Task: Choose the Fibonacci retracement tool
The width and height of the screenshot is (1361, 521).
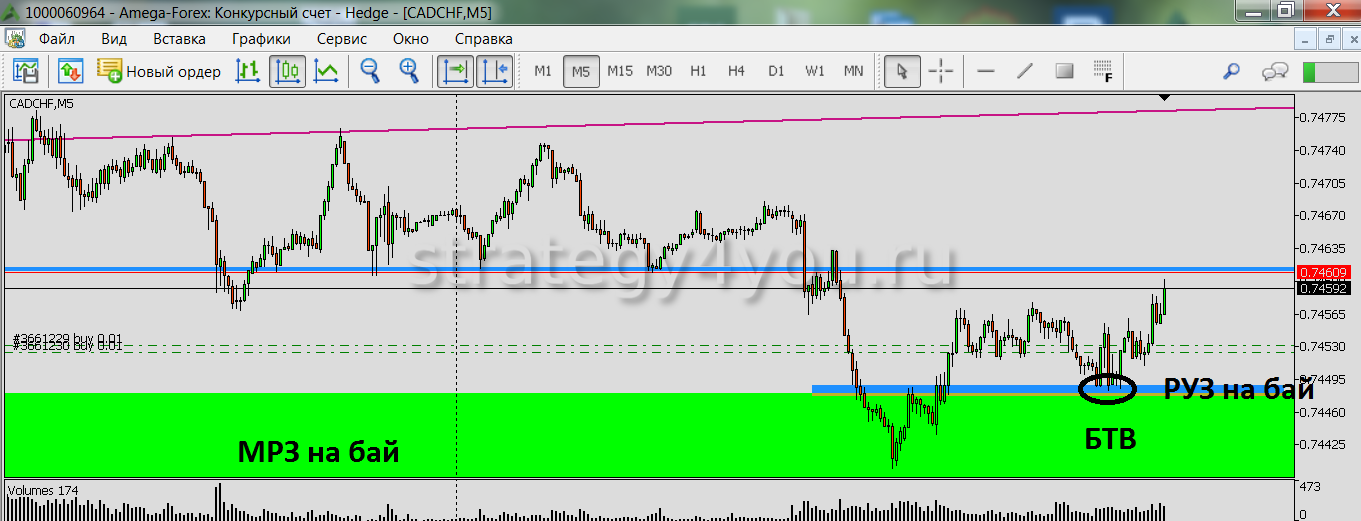Action: (1103, 71)
